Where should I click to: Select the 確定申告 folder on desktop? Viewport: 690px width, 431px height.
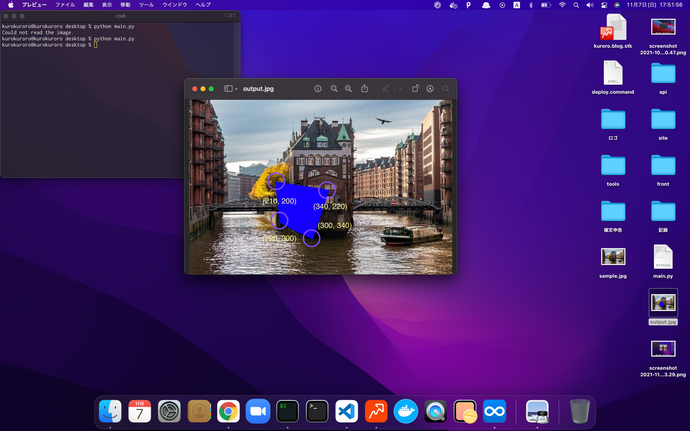point(613,211)
